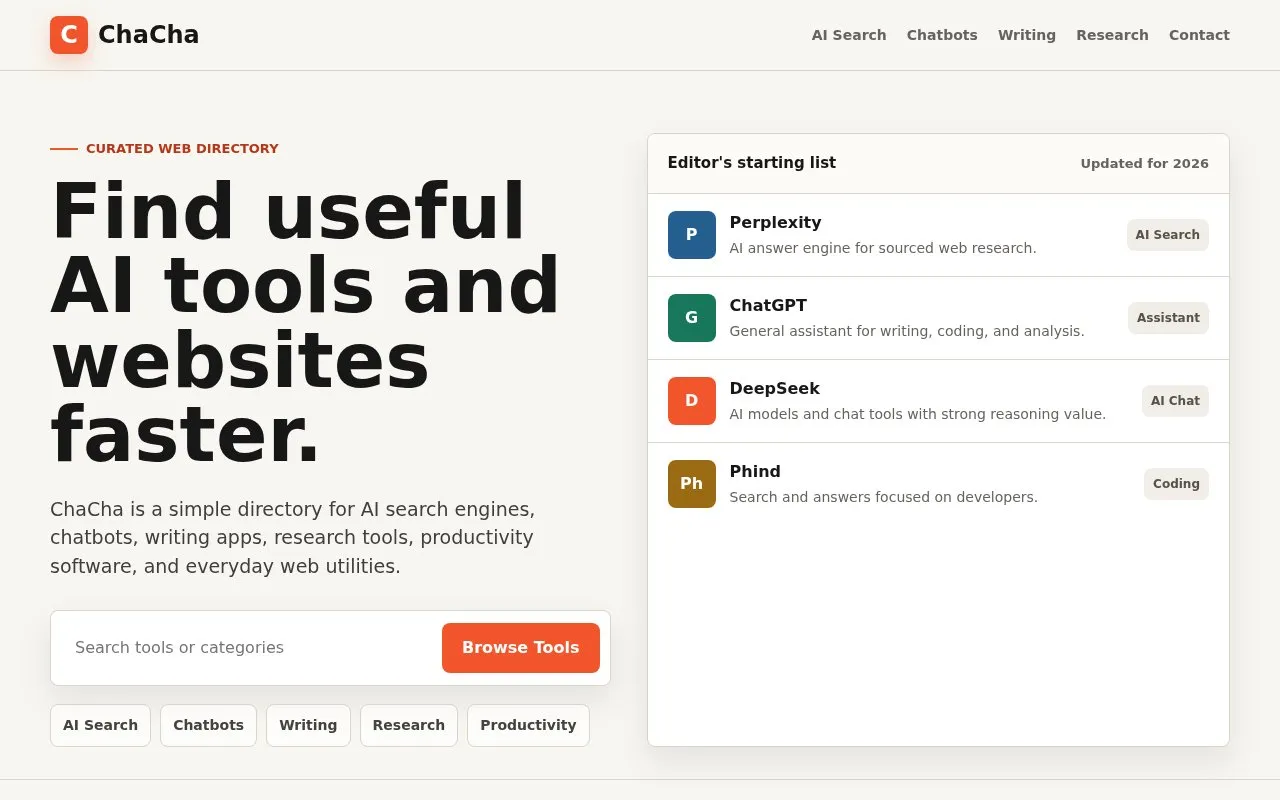The width and height of the screenshot is (1280, 800).
Task: Open the ChatGPT listing title
Action: point(768,305)
